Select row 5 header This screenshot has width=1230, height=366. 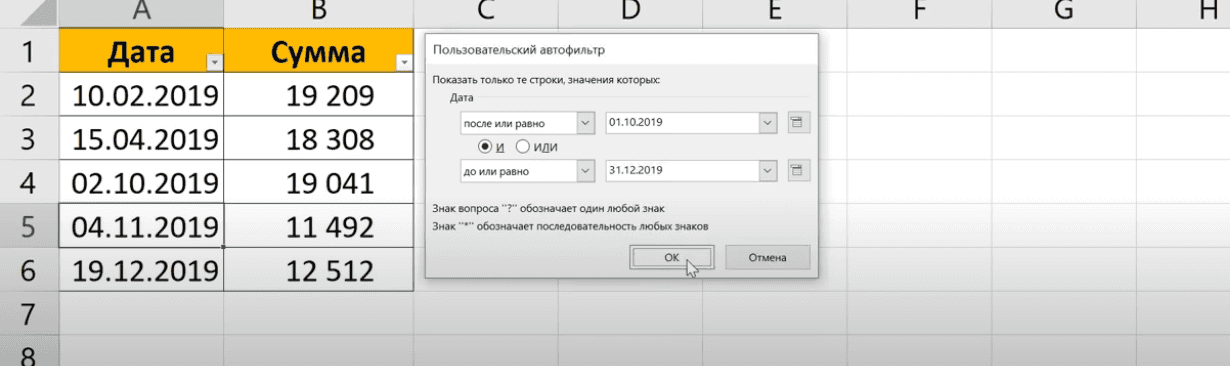[29, 226]
